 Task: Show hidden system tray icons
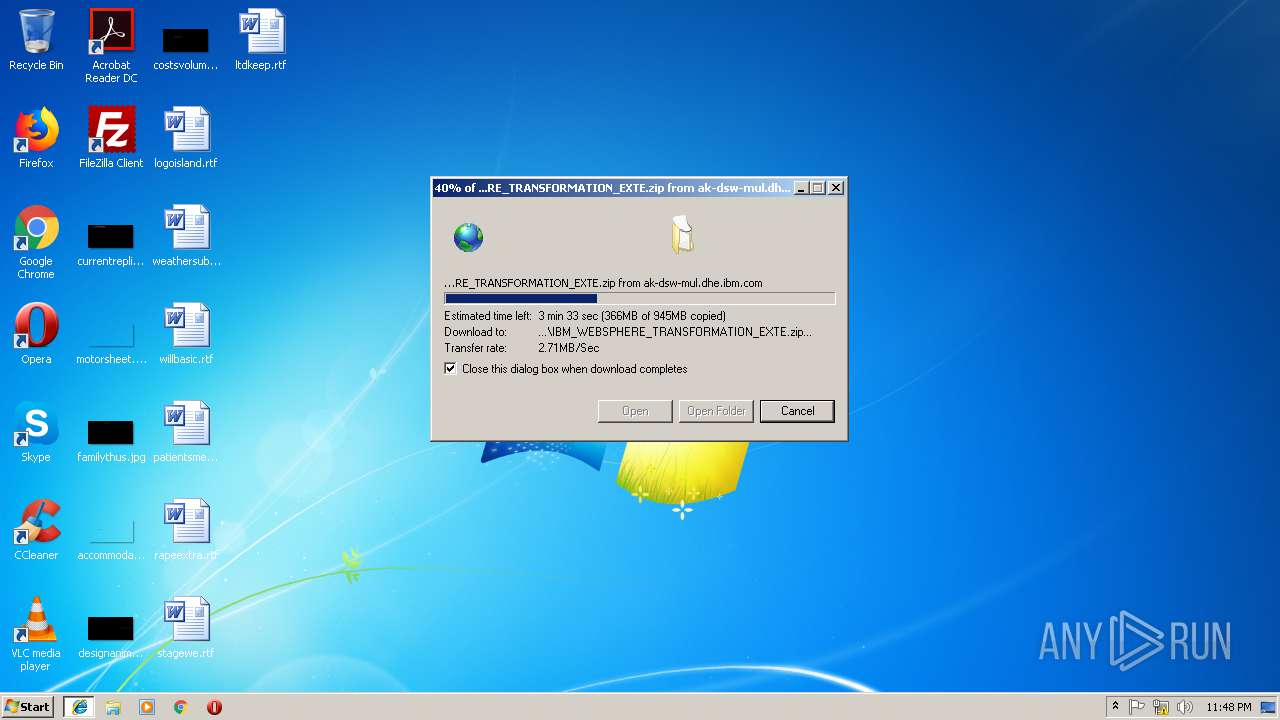point(1115,707)
